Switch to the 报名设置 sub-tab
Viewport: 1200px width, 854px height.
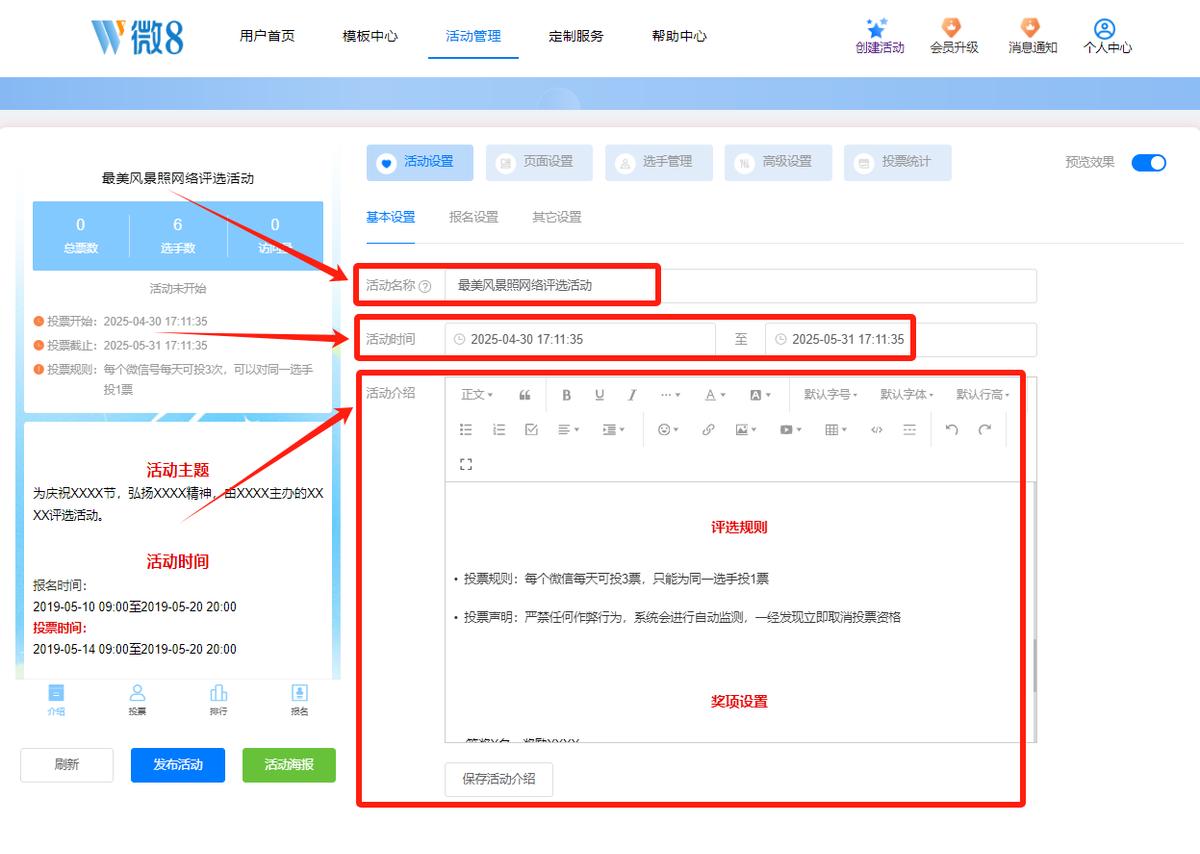473,217
